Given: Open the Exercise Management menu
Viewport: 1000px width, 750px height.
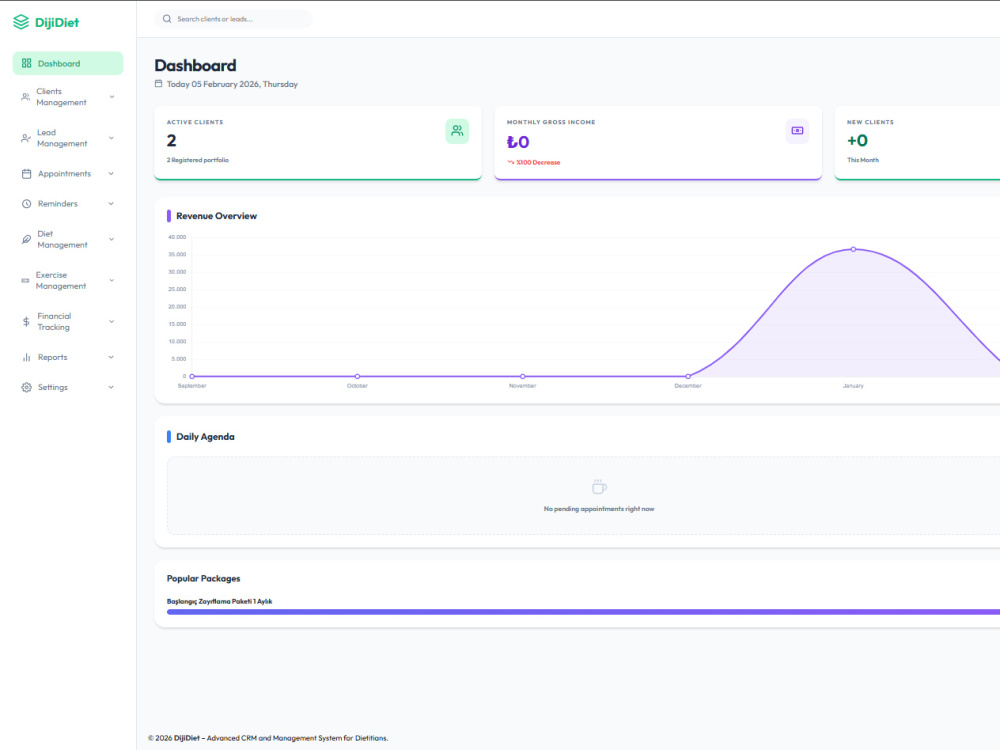Looking at the screenshot, I should pos(68,281).
